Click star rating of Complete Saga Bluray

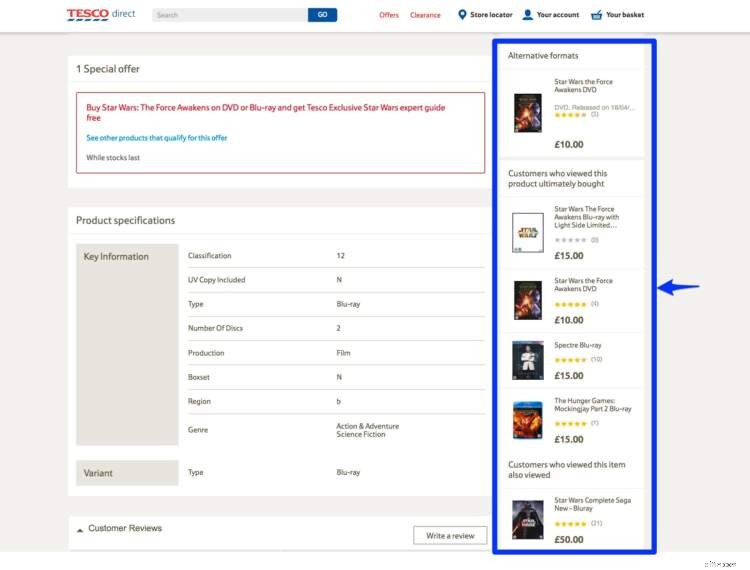tap(570, 524)
